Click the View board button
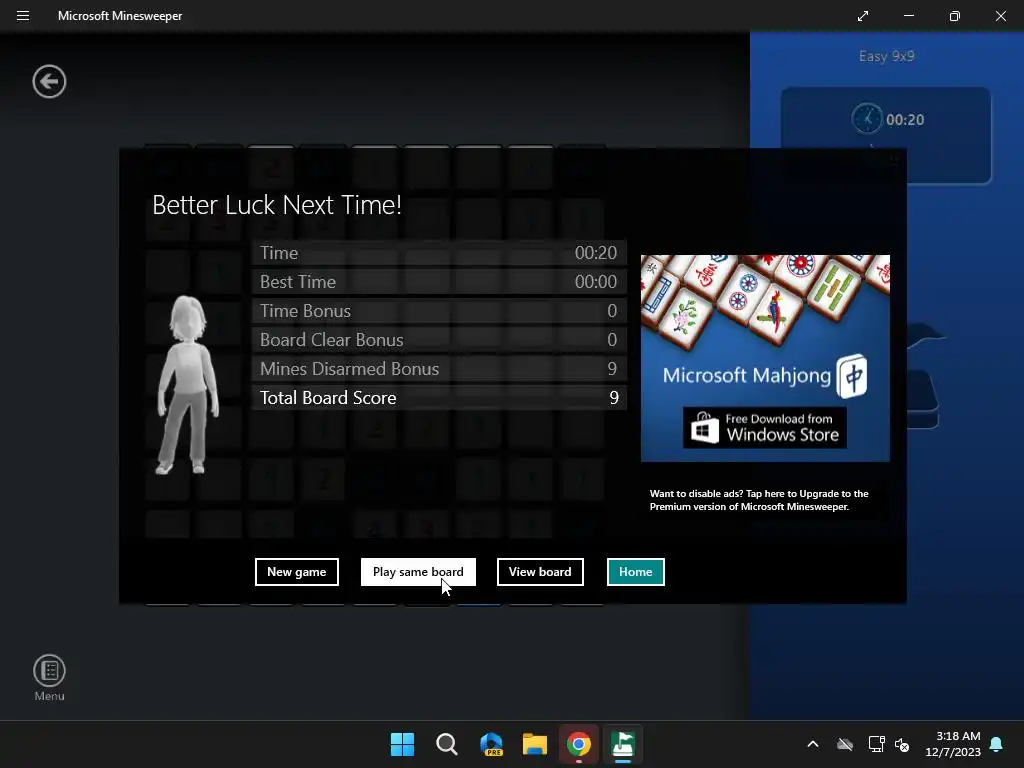 pyautogui.click(x=540, y=572)
